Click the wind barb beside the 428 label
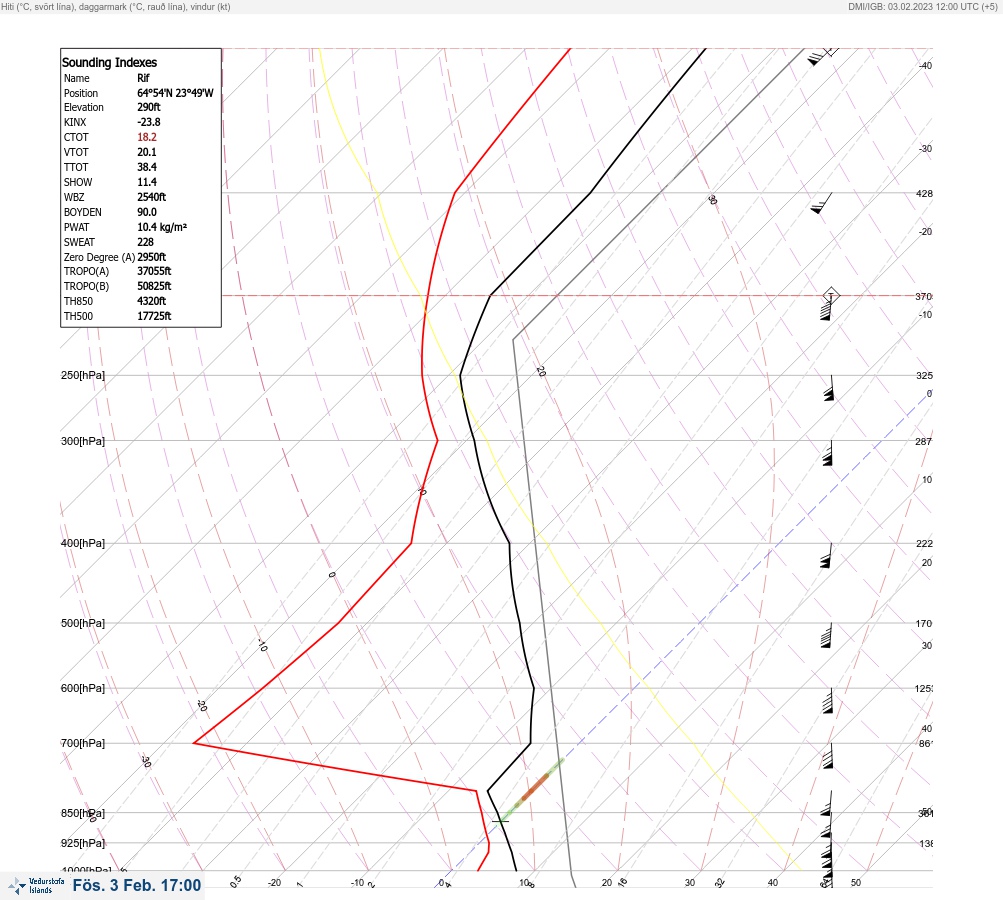The width and height of the screenshot is (1003, 900). (x=821, y=203)
